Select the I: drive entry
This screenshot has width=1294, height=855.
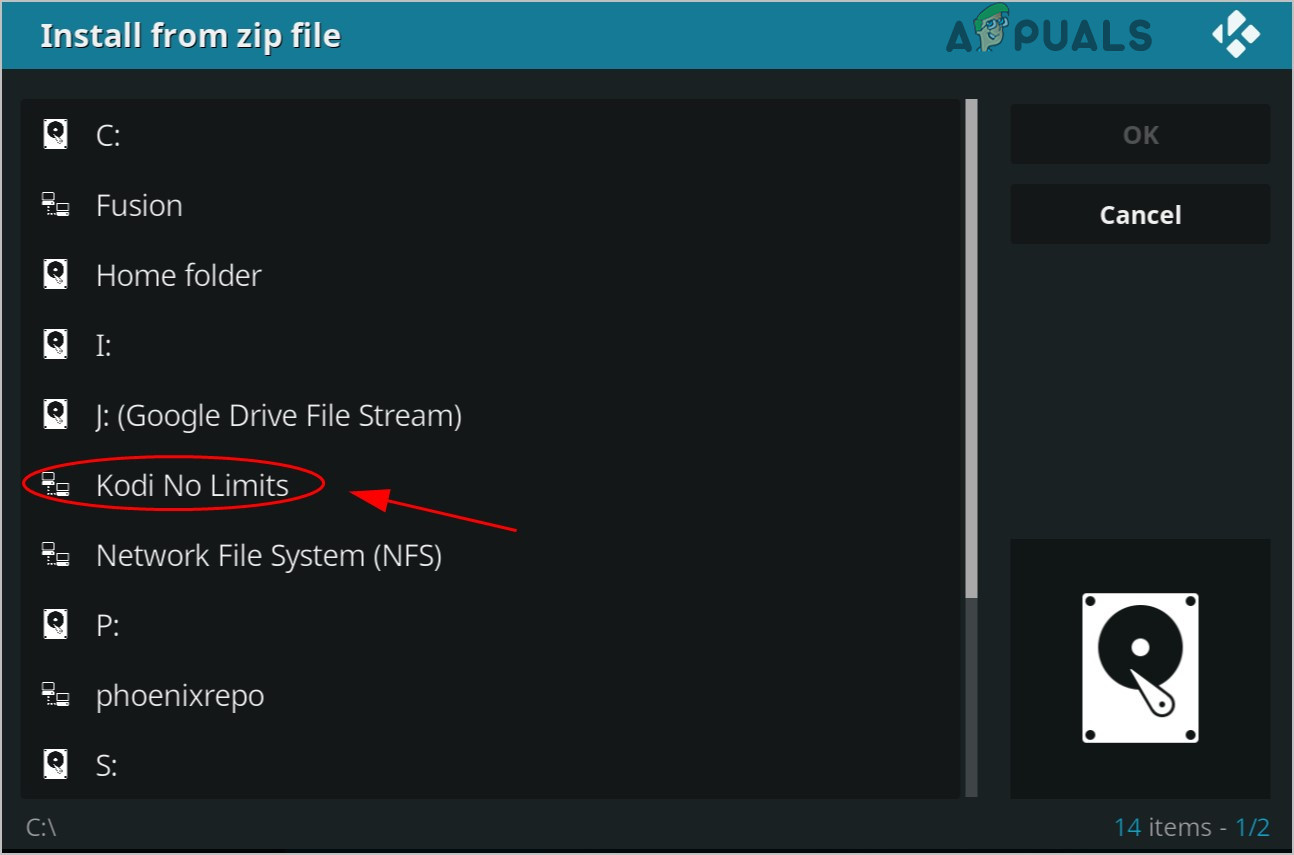click(x=104, y=345)
